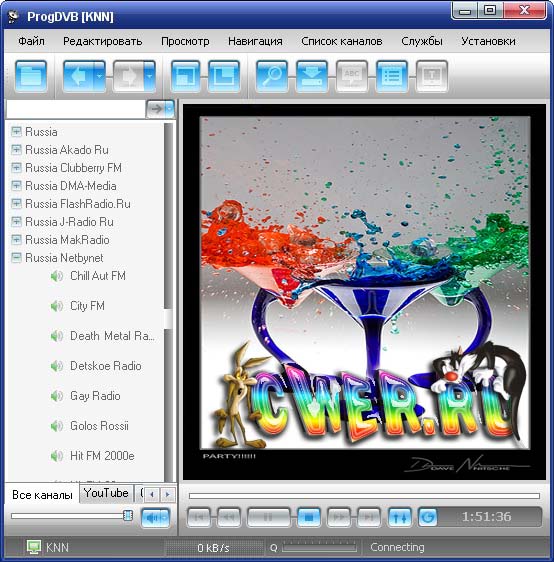Click speaker icon next to Chill Aut FM

click(57, 276)
